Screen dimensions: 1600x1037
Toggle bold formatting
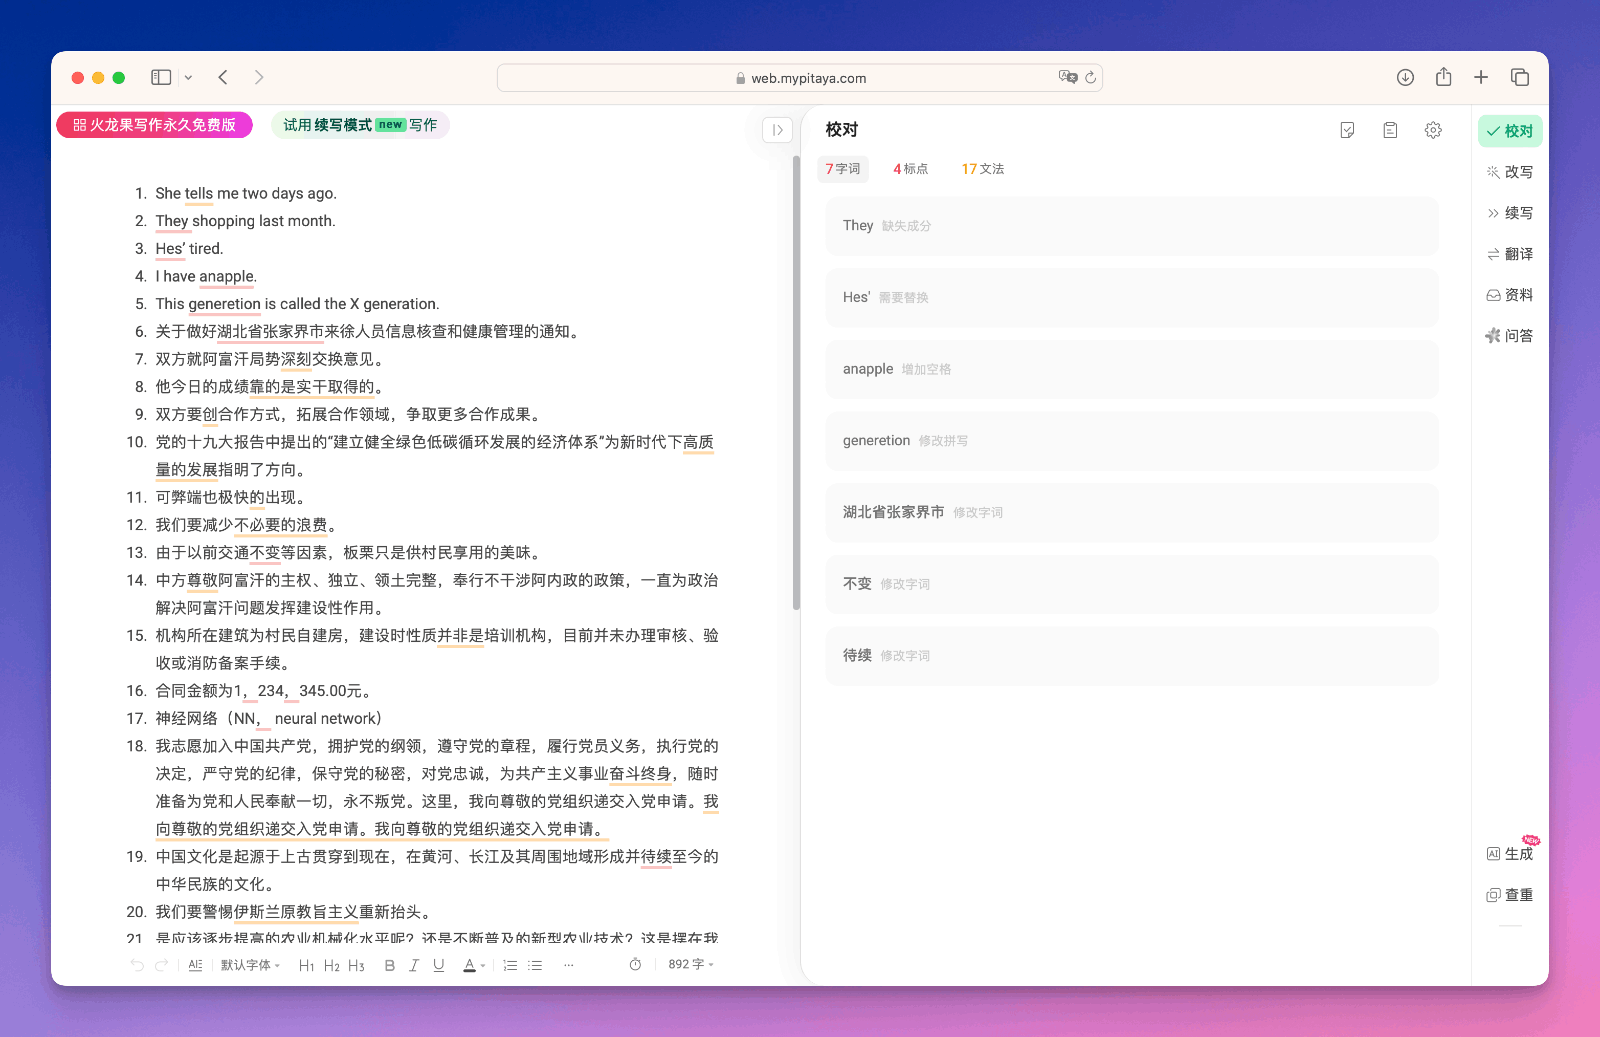(389, 965)
